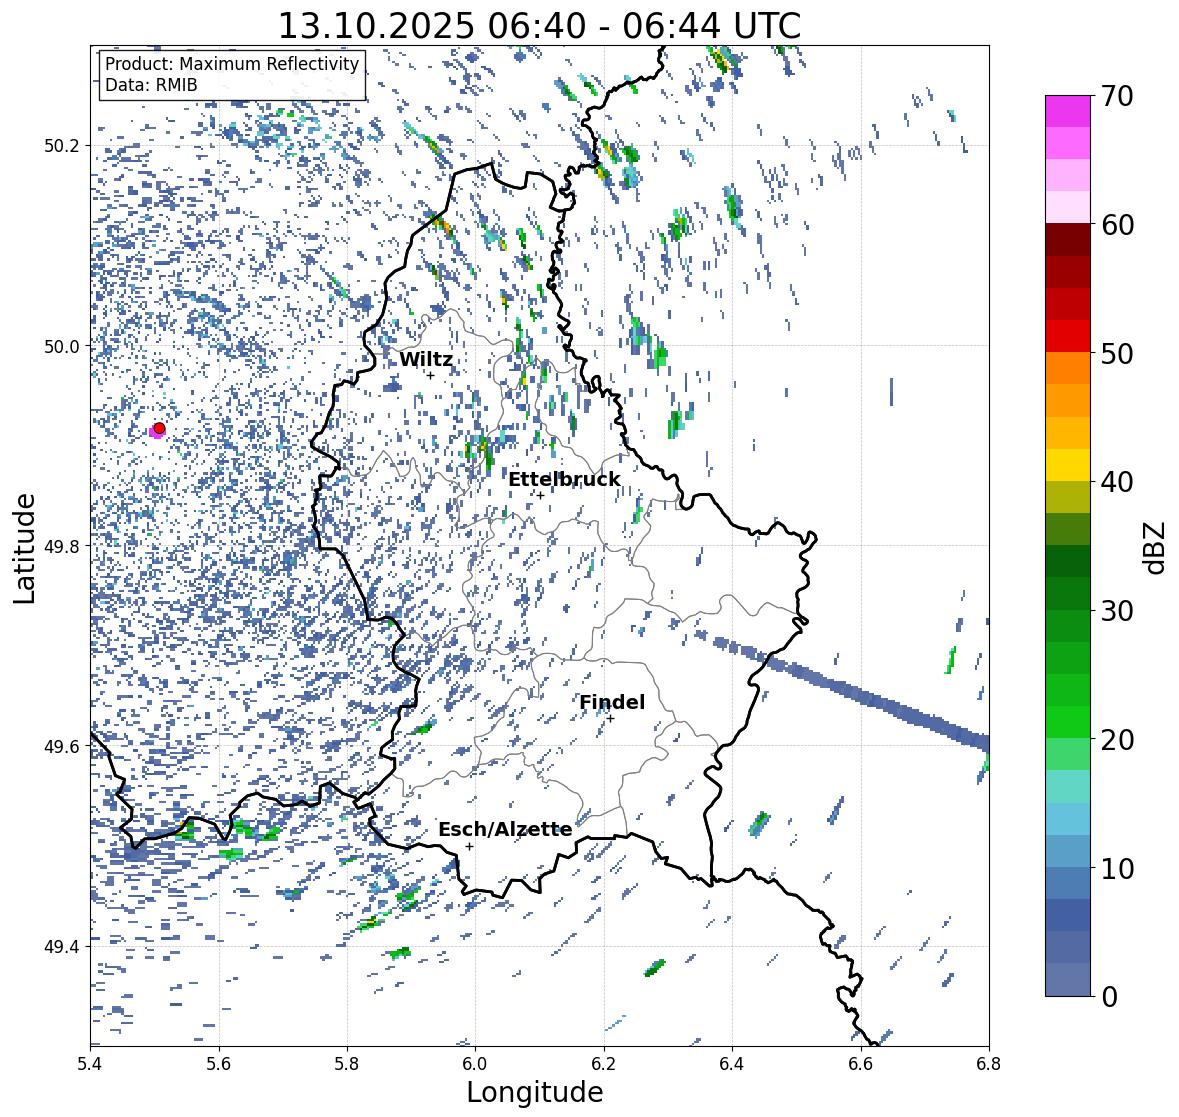Viewport: 1179px width, 1117px height.
Task: Click the Findel city label
Action: click(612, 702)
